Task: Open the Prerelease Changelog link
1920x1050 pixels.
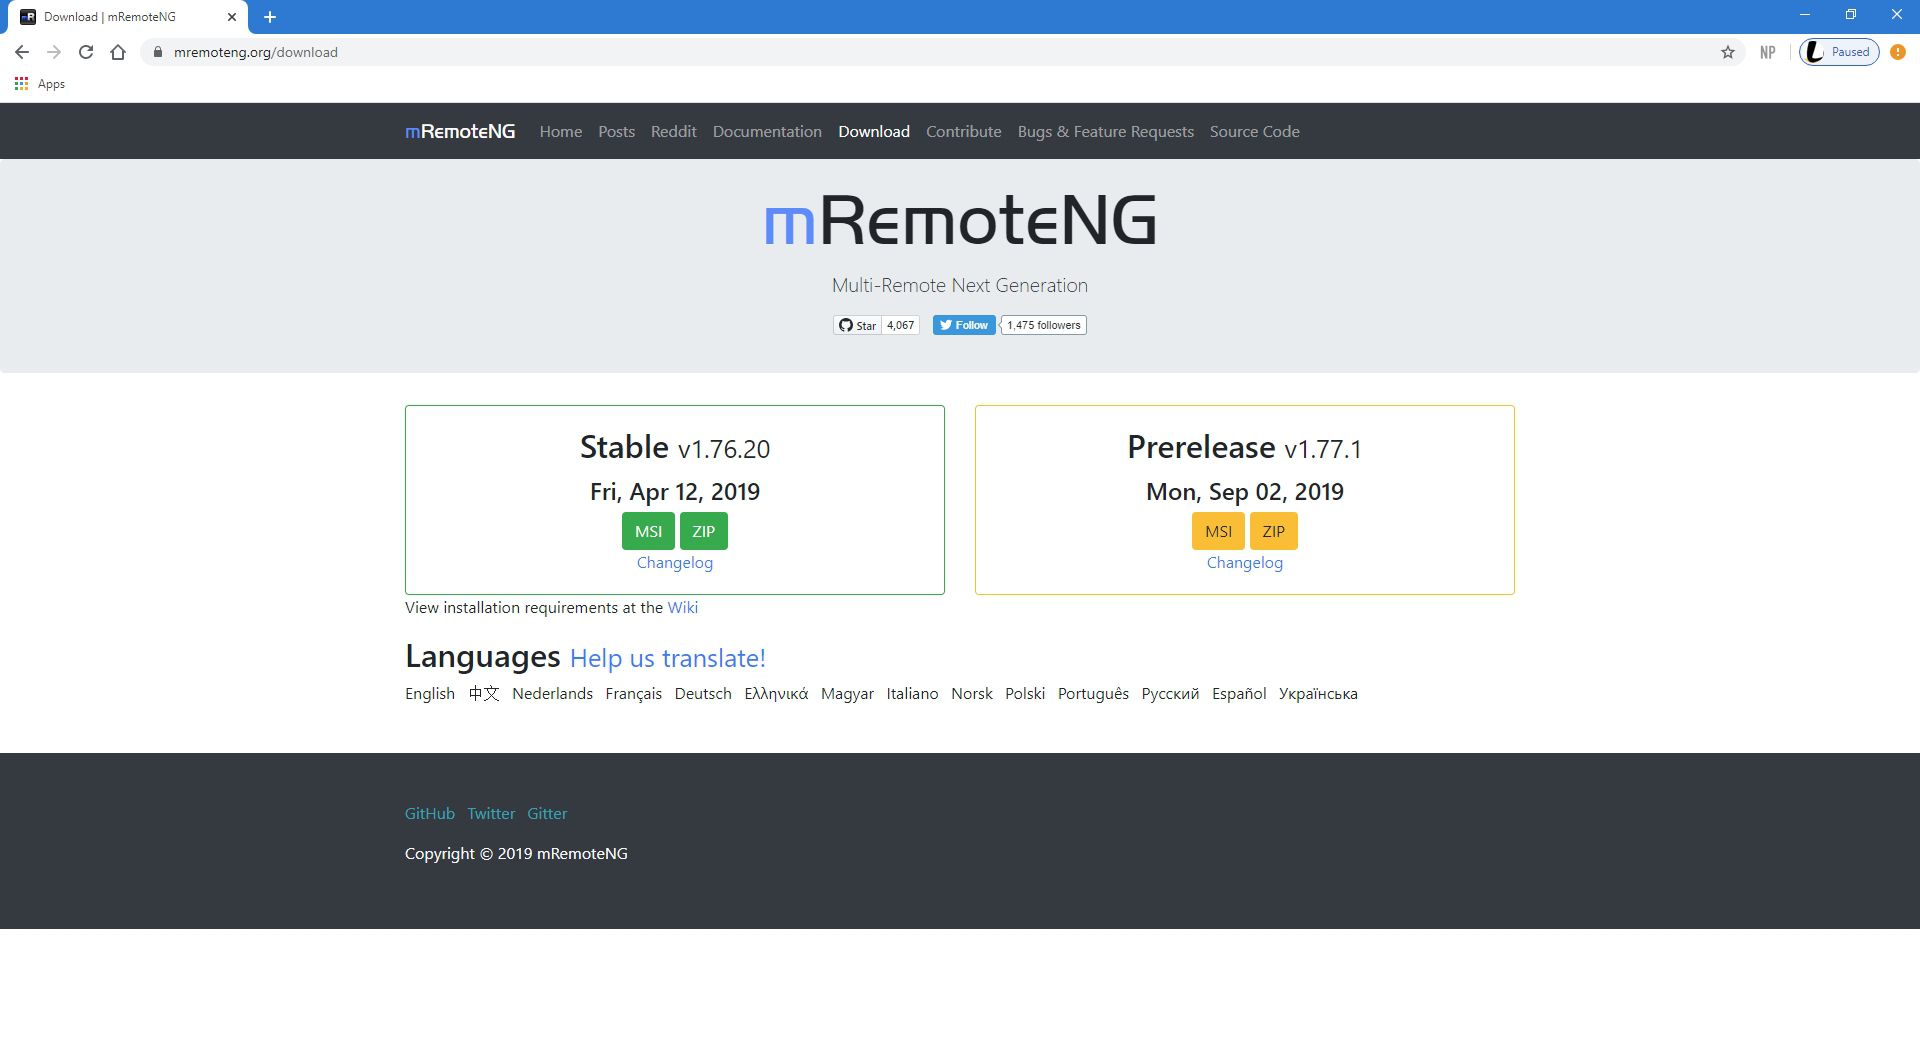Action: coord(1245,562)
